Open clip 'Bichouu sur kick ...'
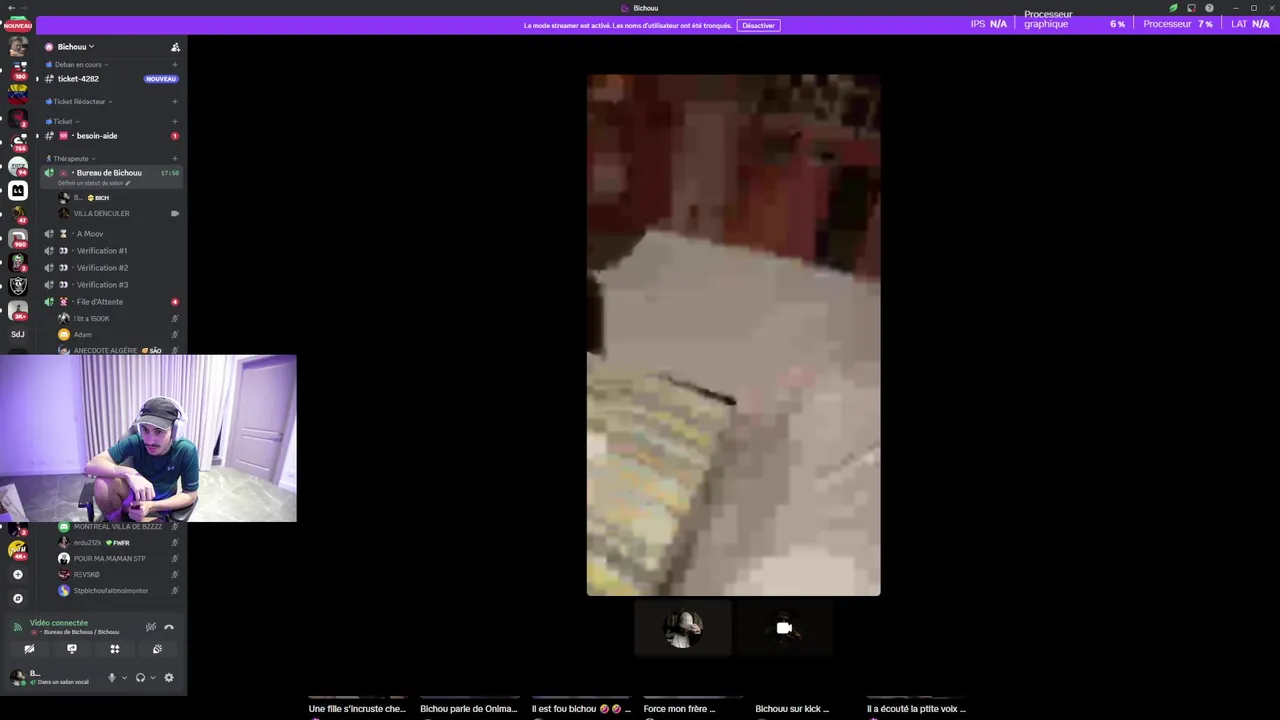The width and height of the screenshot is (1280, 720). point(792,709)
